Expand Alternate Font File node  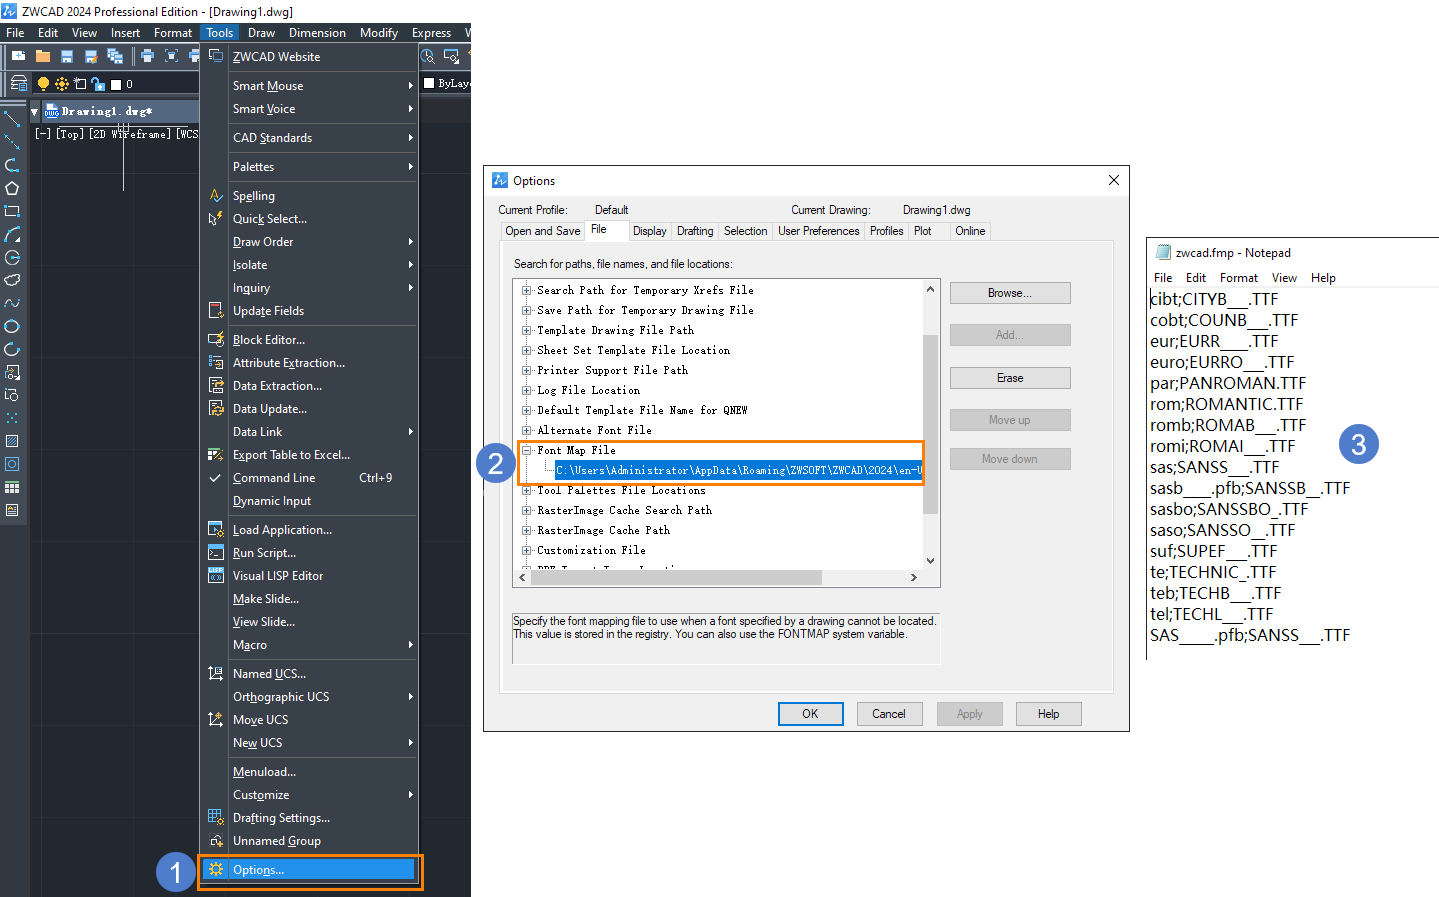pos(526,430)
